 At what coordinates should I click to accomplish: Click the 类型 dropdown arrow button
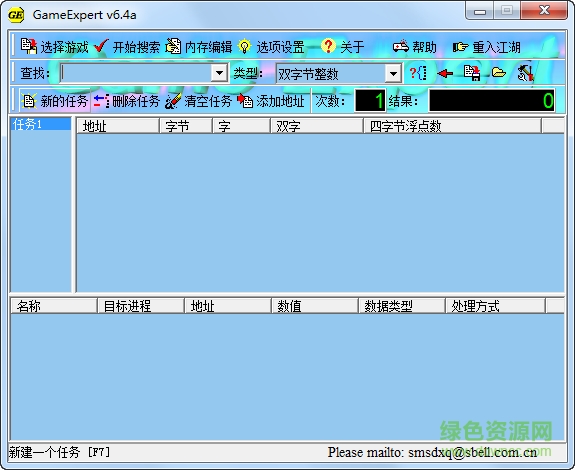(x=393, y=74)
